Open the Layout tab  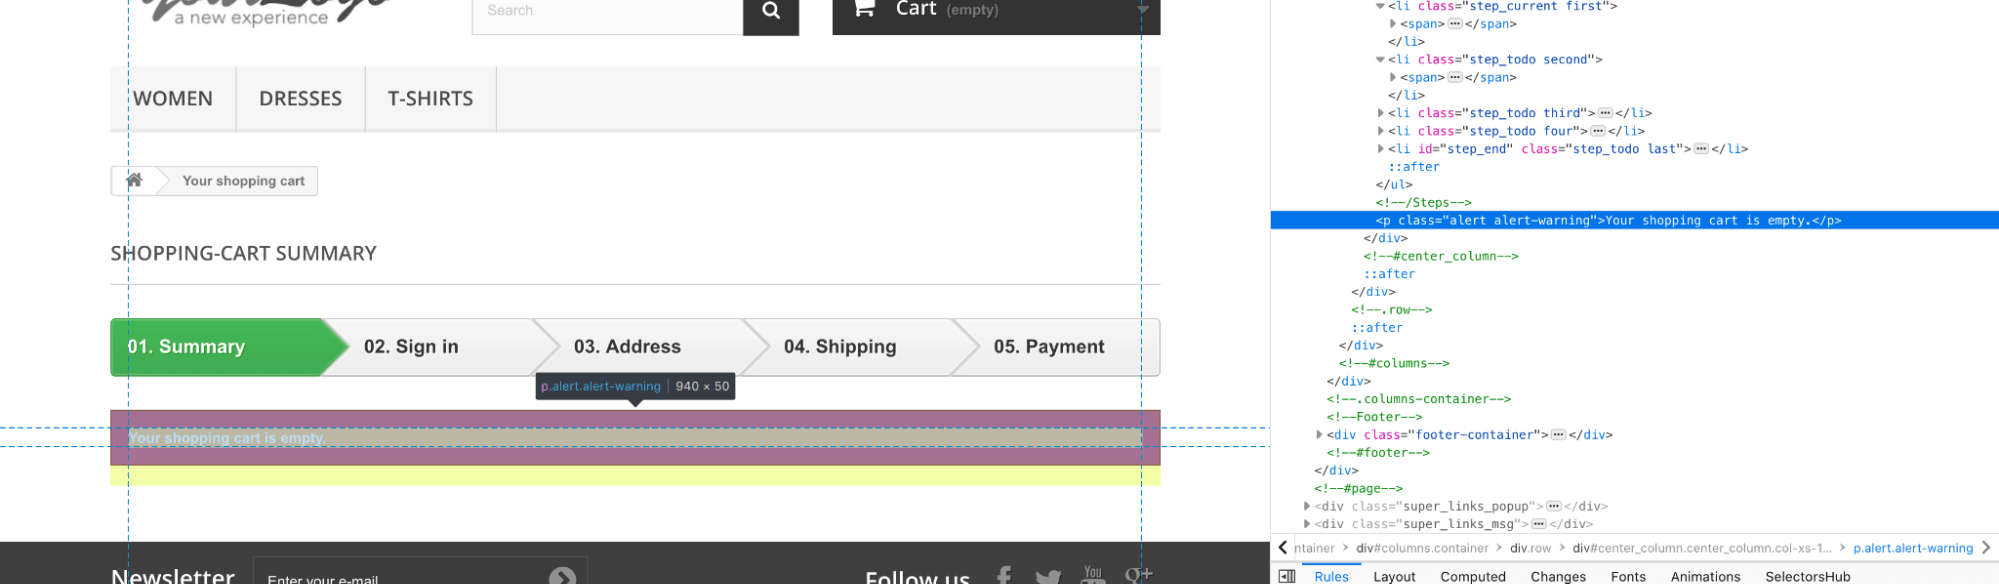click(1394, 576)
